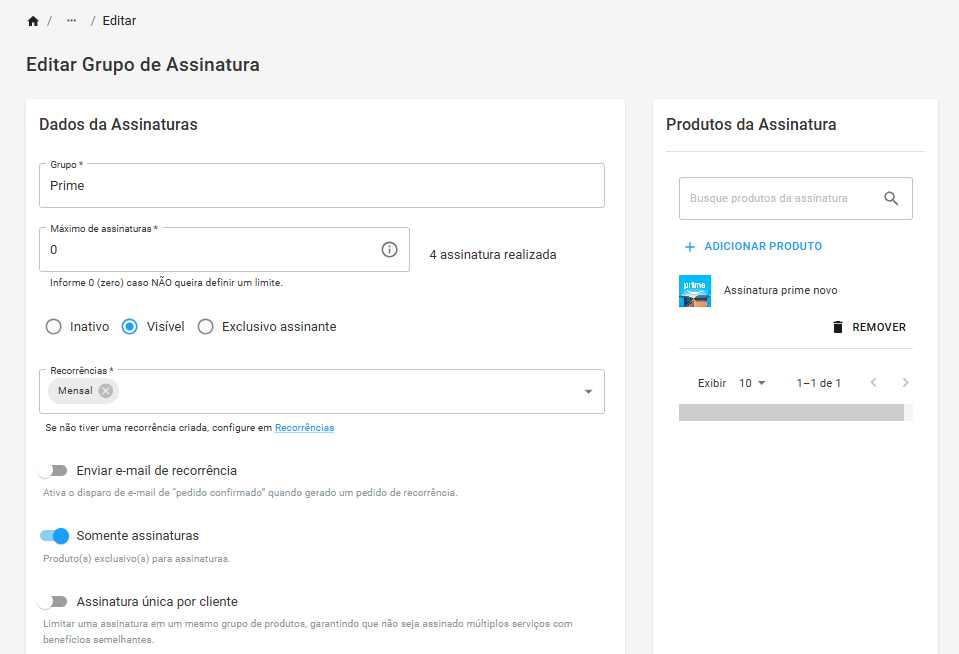Click the Assinatura prime novo thumbnail

(695, 291)
